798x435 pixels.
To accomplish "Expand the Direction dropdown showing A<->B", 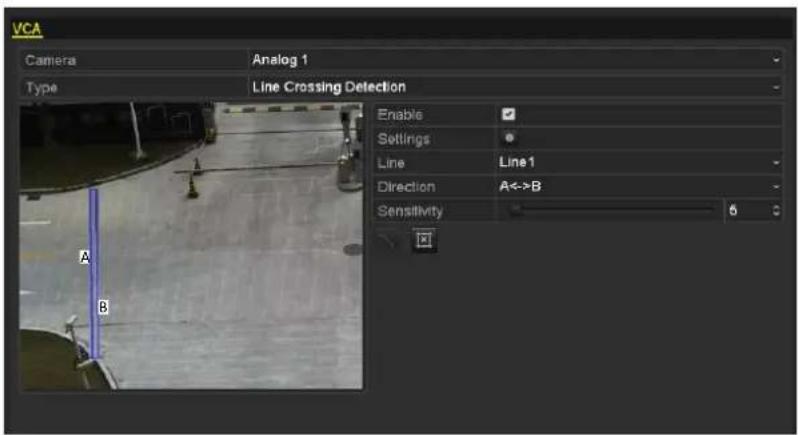I will pyautogui.click(x=639, y=187).
